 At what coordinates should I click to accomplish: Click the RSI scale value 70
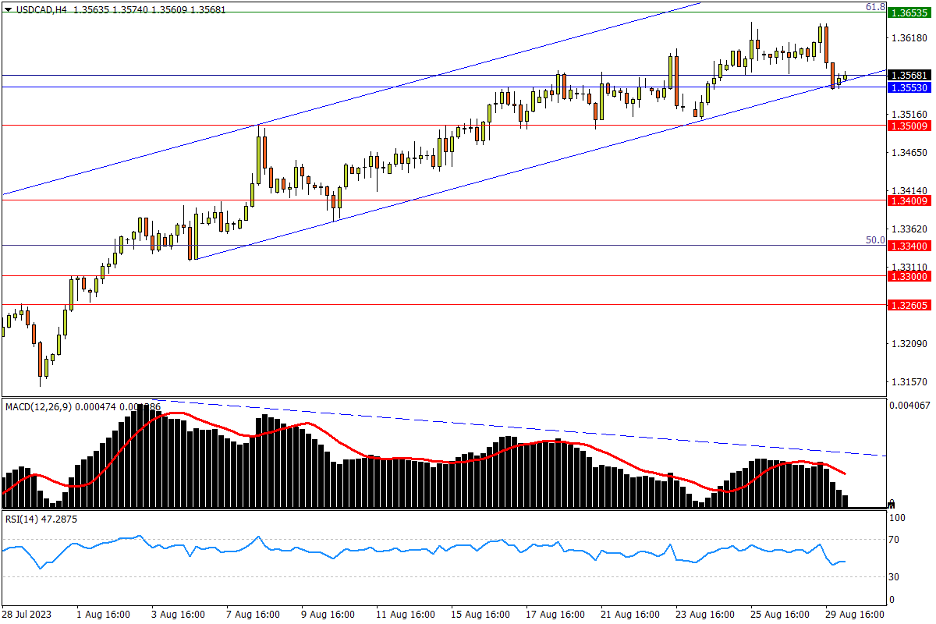click(897, 540)
